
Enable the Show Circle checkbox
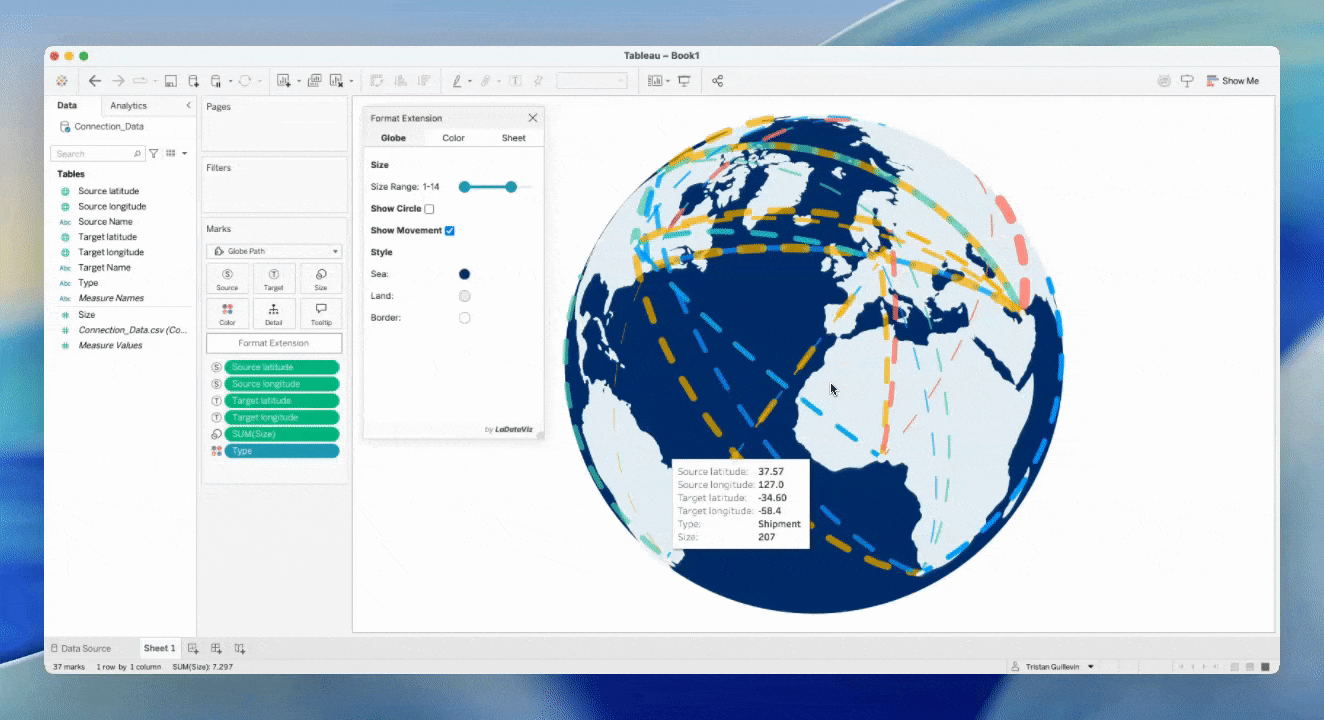429,209
